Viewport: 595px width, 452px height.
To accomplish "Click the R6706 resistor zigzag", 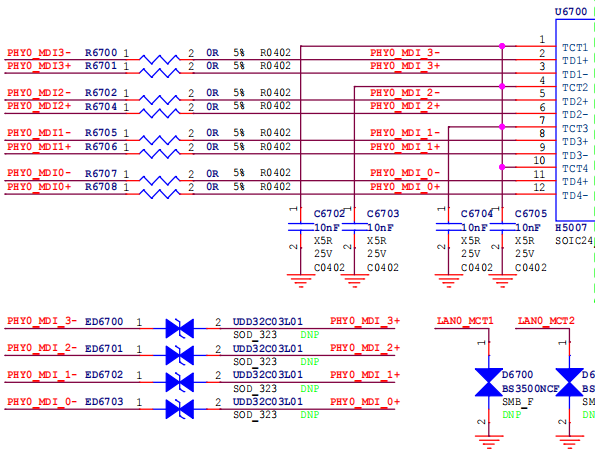I will pyautogui.click(x=159, y=154).
